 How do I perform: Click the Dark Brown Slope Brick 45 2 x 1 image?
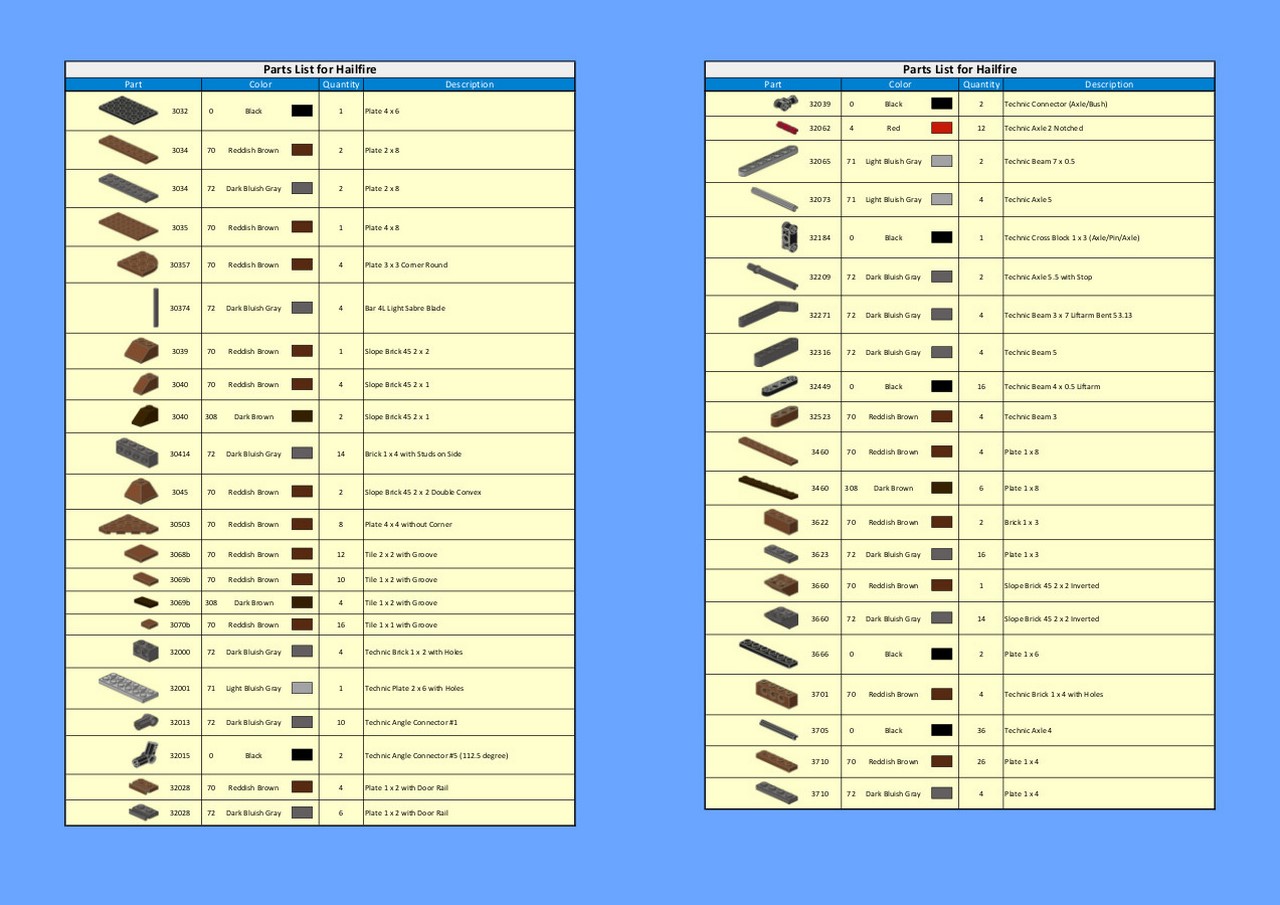(x=145, y=416)
